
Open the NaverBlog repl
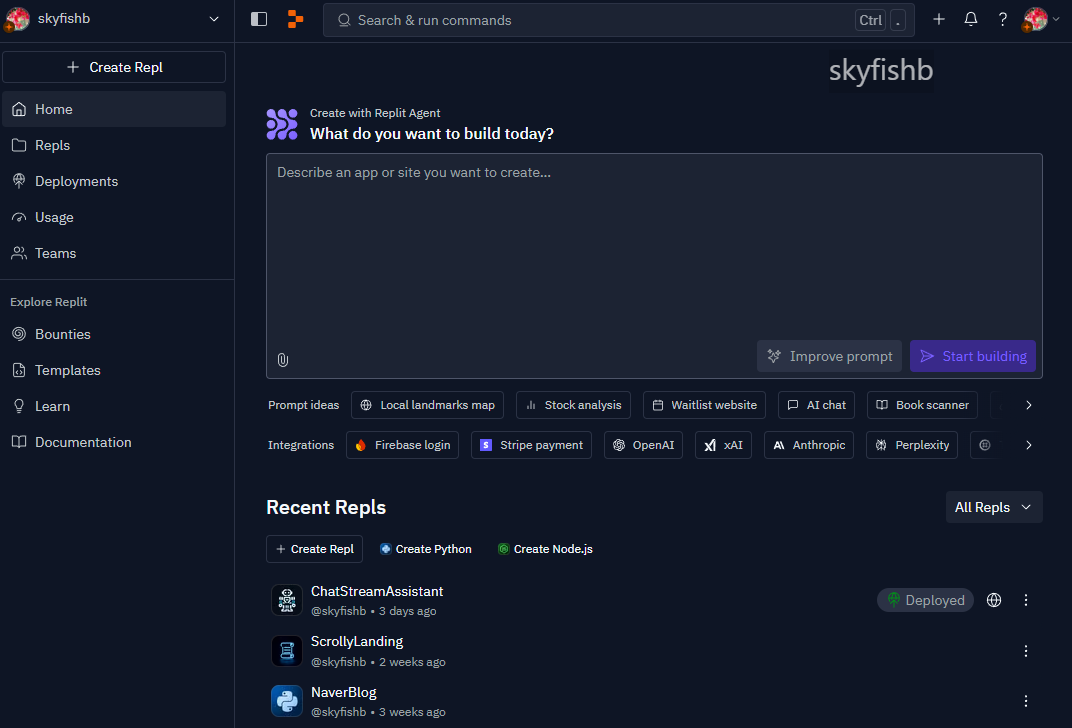[343, 692]
